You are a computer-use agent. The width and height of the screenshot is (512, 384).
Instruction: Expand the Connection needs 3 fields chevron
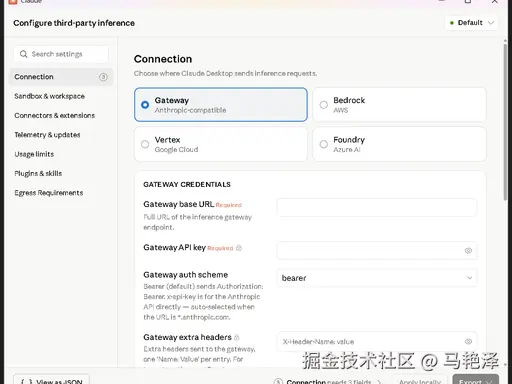(x=379, y=382)
